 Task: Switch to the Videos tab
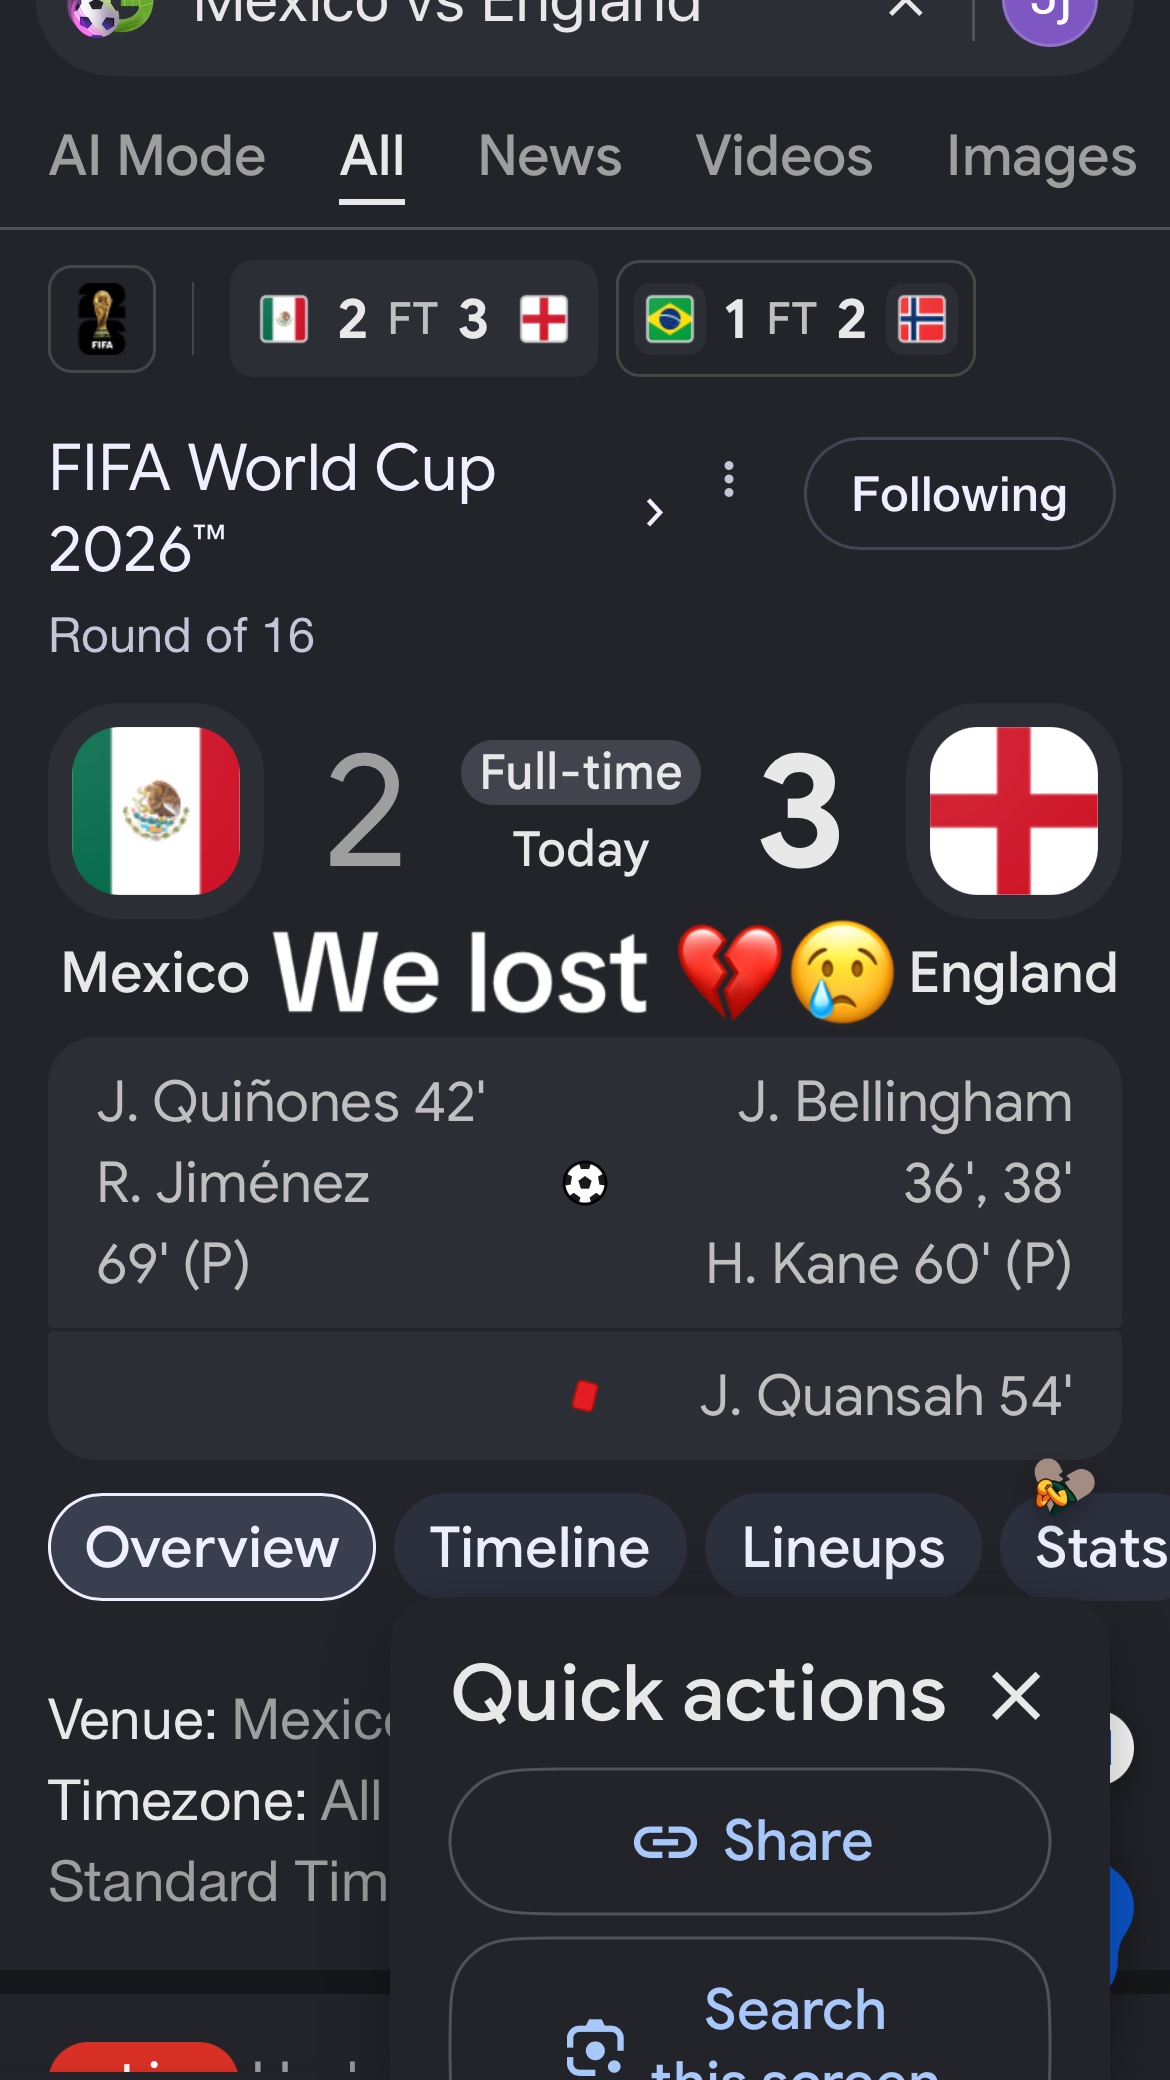(x=784, y=157)
